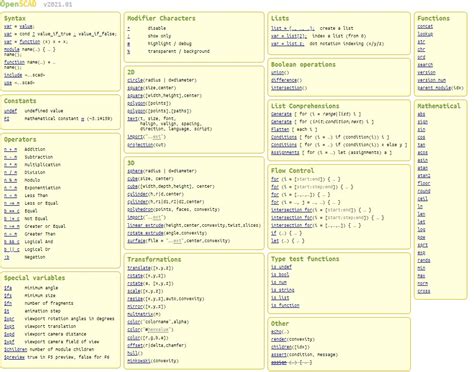Viewport: 474px width, 372px height.
Task: Click the assert(condition, message) link
Action: (x=279, y=355)
